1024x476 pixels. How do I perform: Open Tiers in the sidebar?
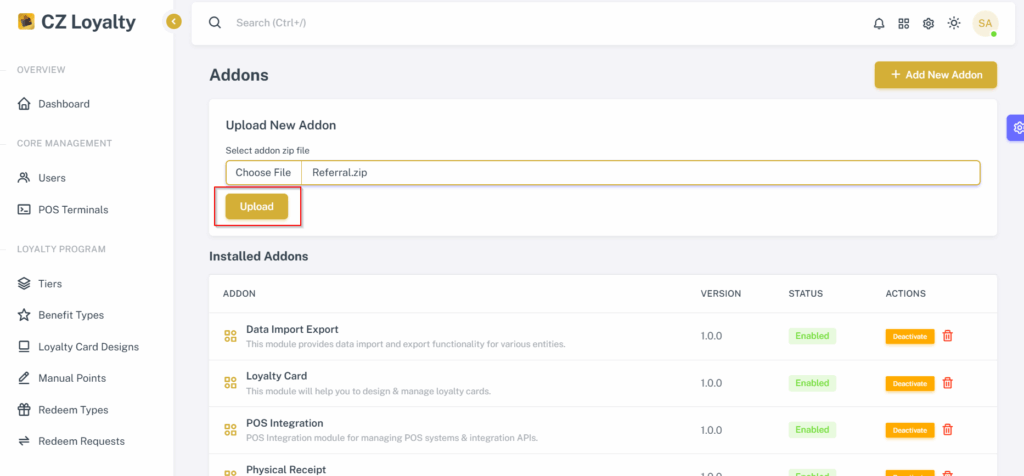coord(50,284)
